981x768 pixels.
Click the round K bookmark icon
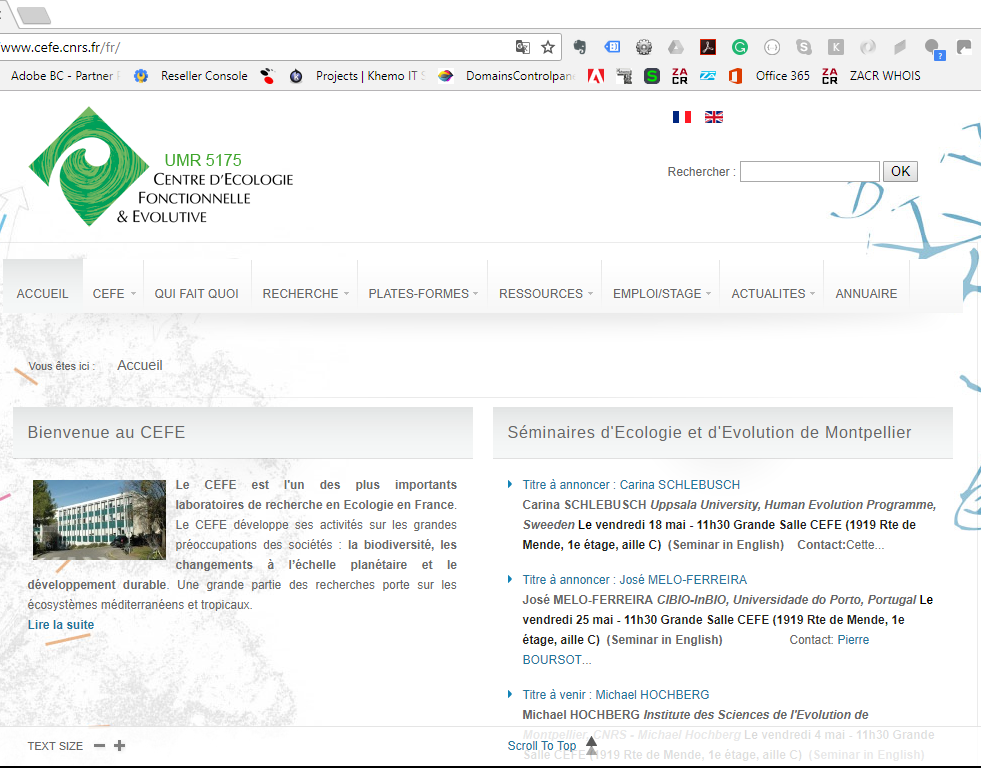pos(296,76)
